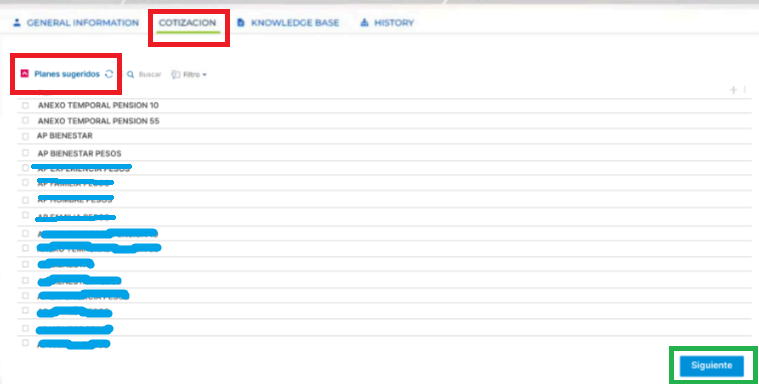Collapse the Planes sugeridos section icon
The height and width of the screenshot is (384, 759).
pyautogui.click(x=25, y=74)
